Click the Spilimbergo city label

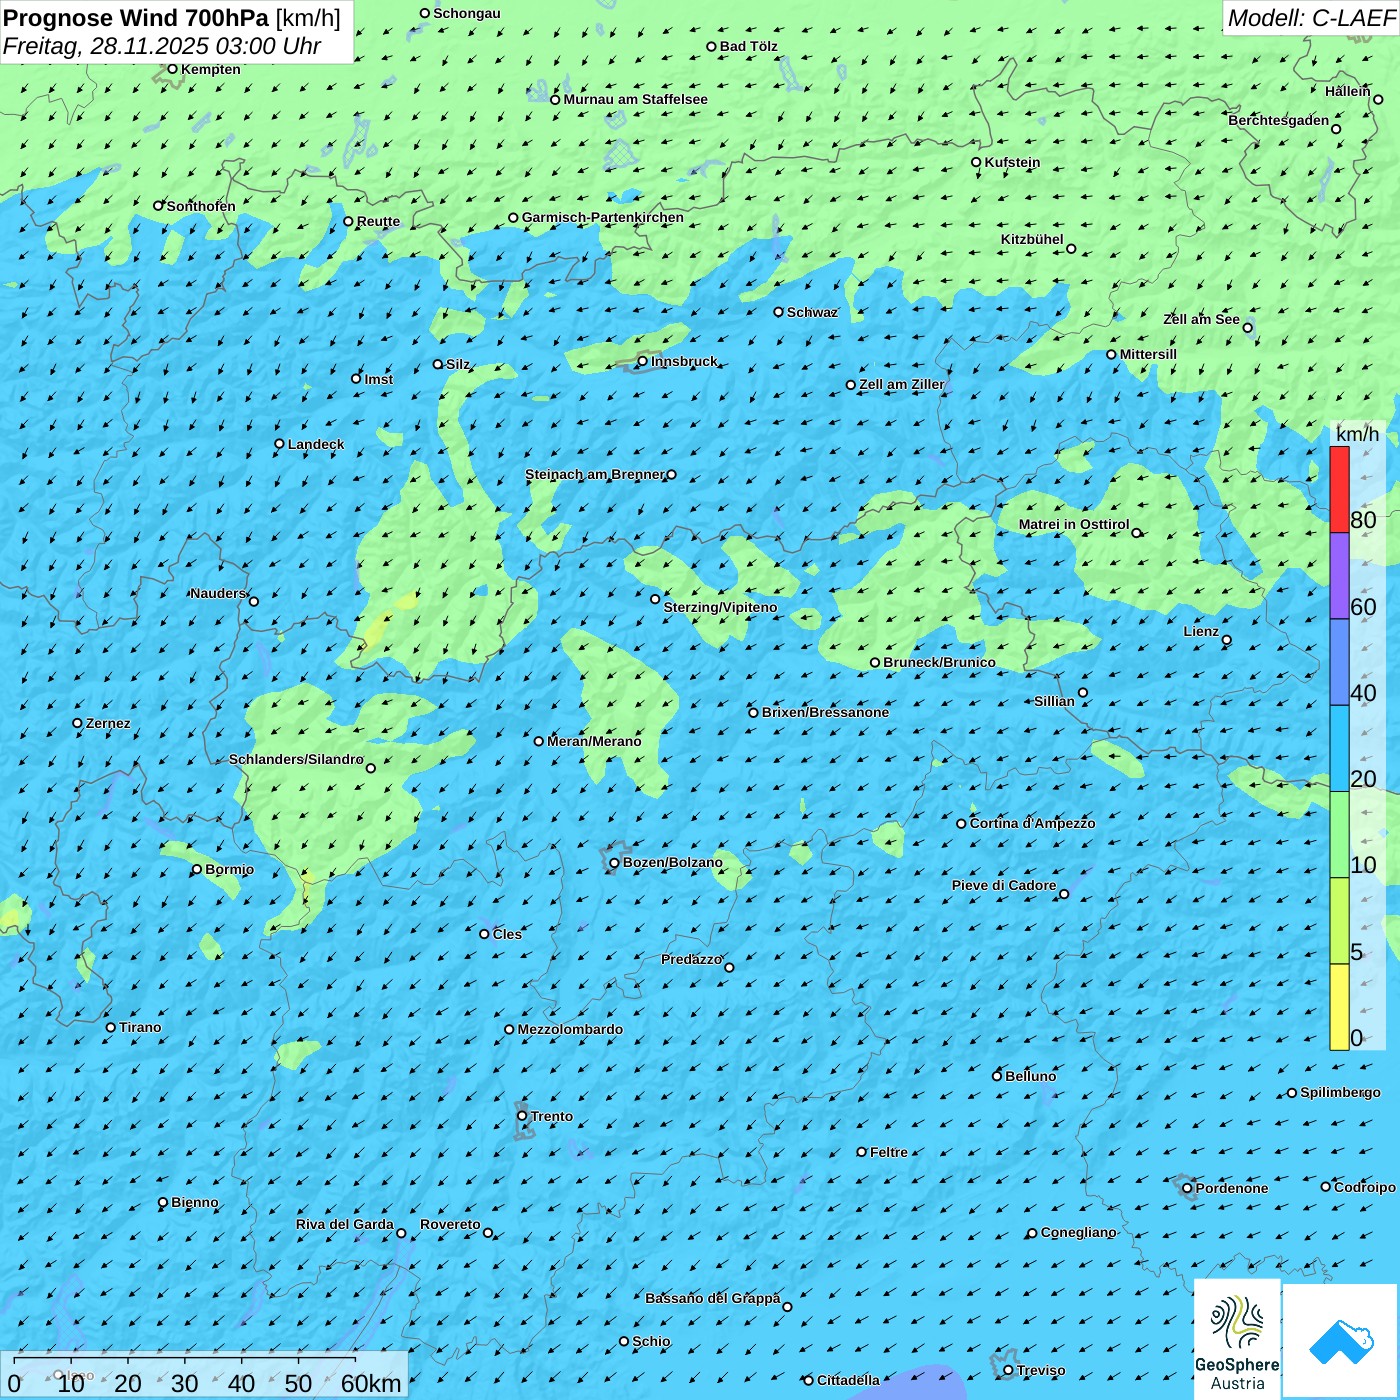(1340, 1092)
